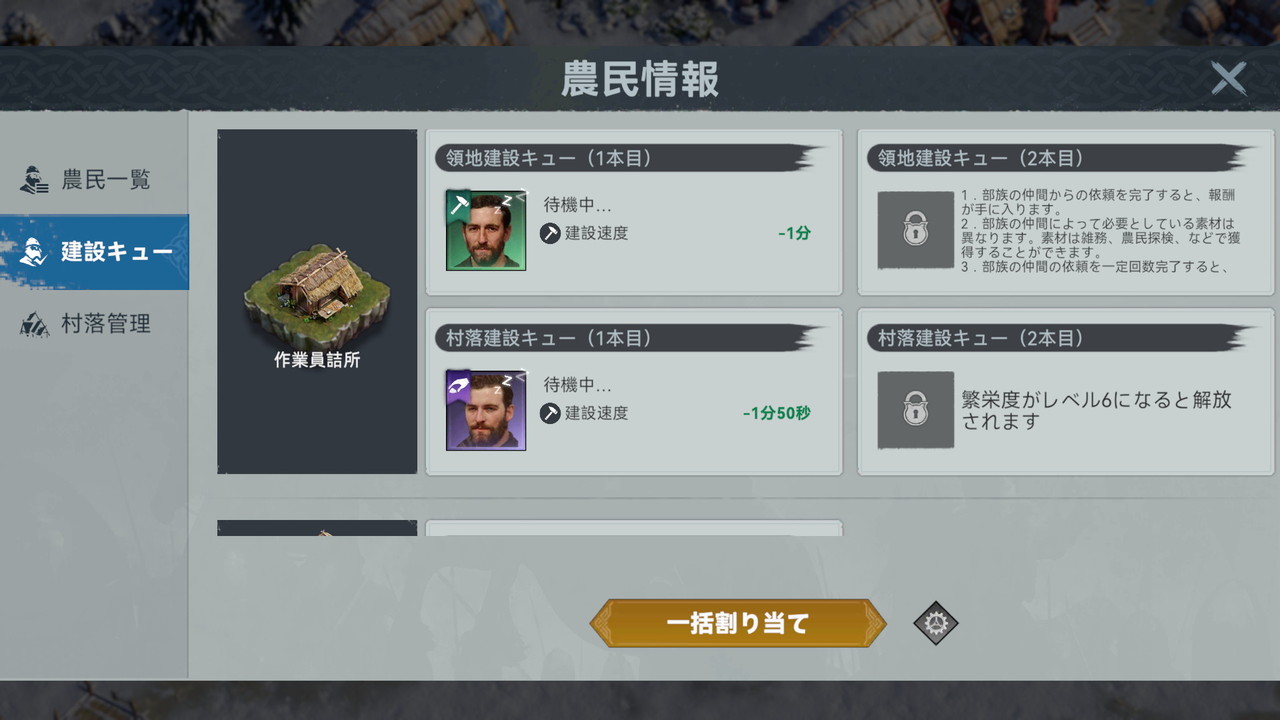Click the 農民一覧 sidebar icon
This screenshot has height=720, width=1280.
coord(34,180)
